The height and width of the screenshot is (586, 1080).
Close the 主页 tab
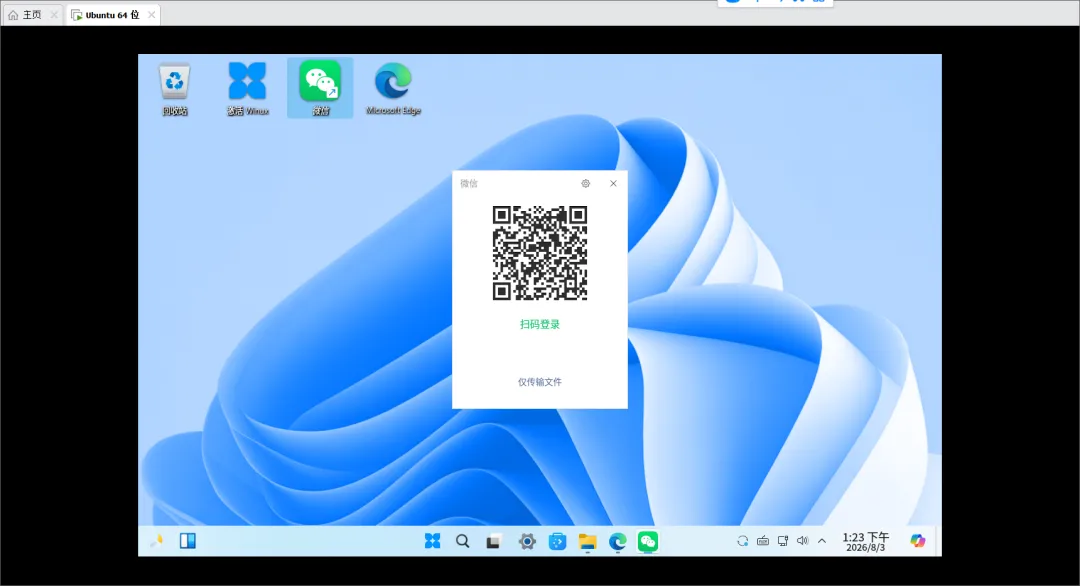click(54, 14)
